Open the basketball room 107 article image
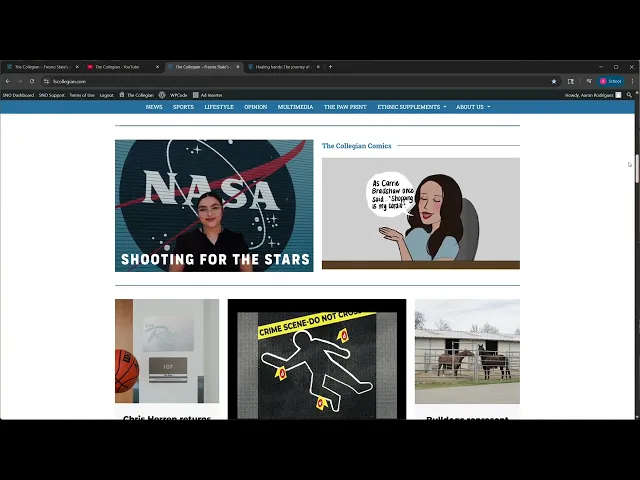Viewport: 640px width, 480px height. 167,351
